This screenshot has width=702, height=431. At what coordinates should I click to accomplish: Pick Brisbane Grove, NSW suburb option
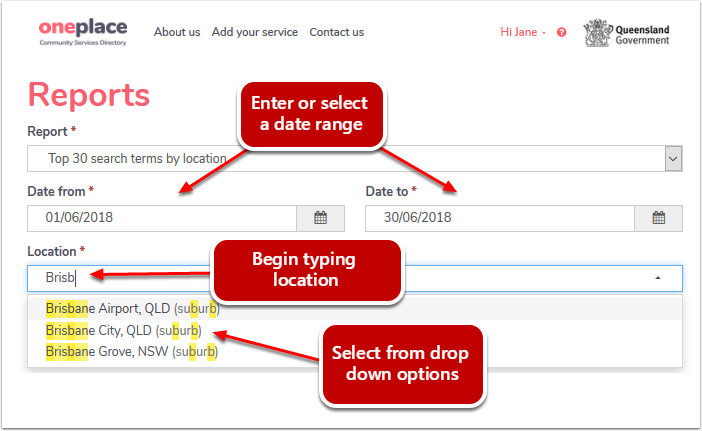click(355, 352)
